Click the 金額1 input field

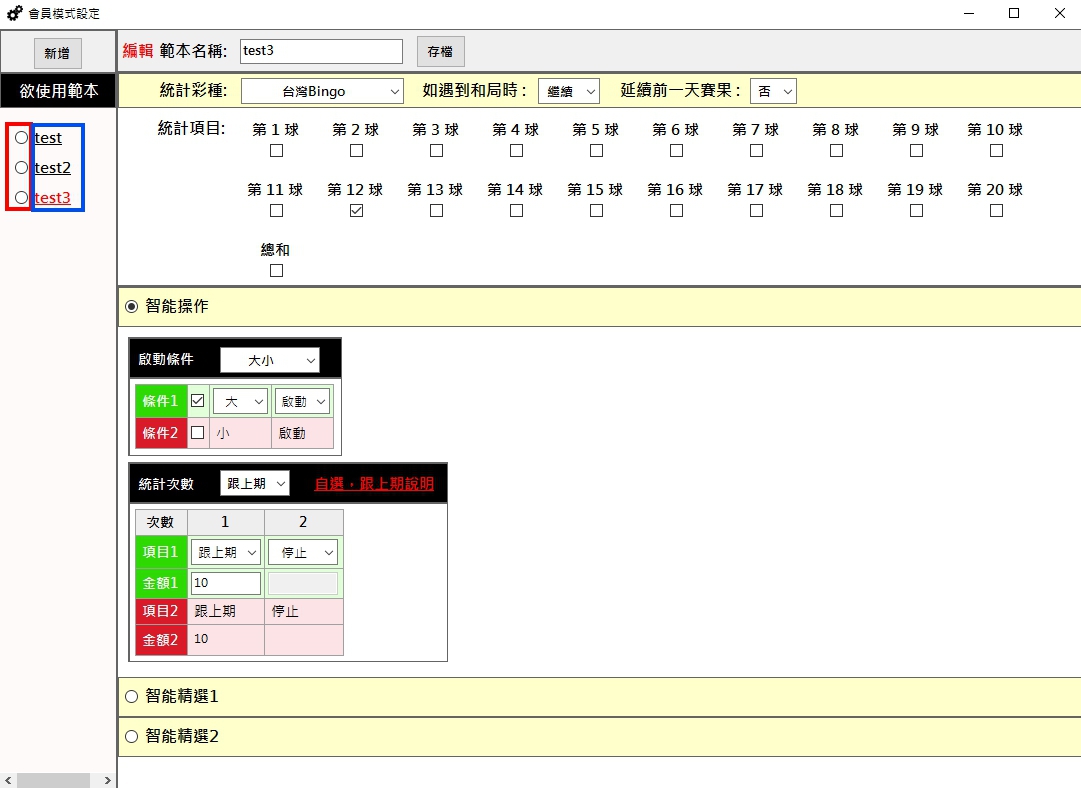click(225, 583)
